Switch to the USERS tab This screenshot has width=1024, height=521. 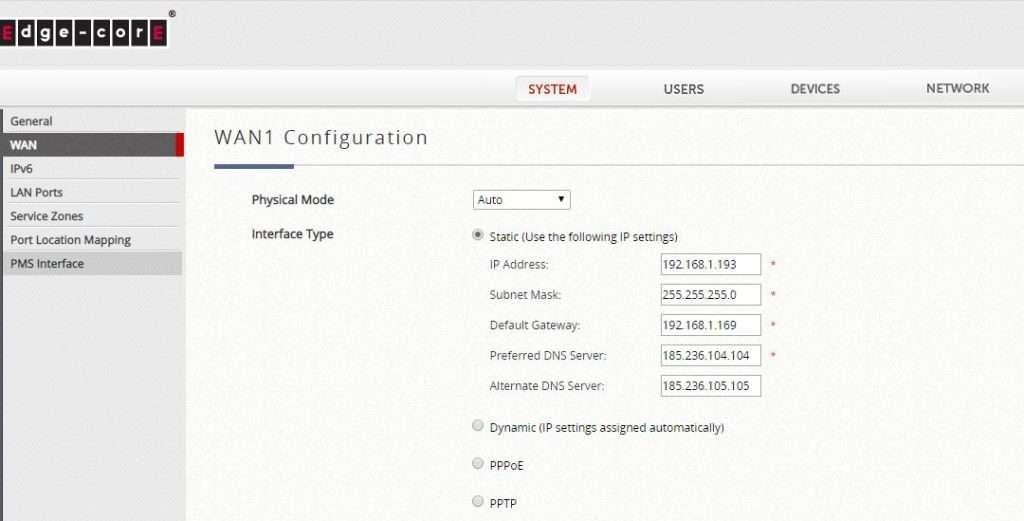pyautogui.click(x=684, y=89)
